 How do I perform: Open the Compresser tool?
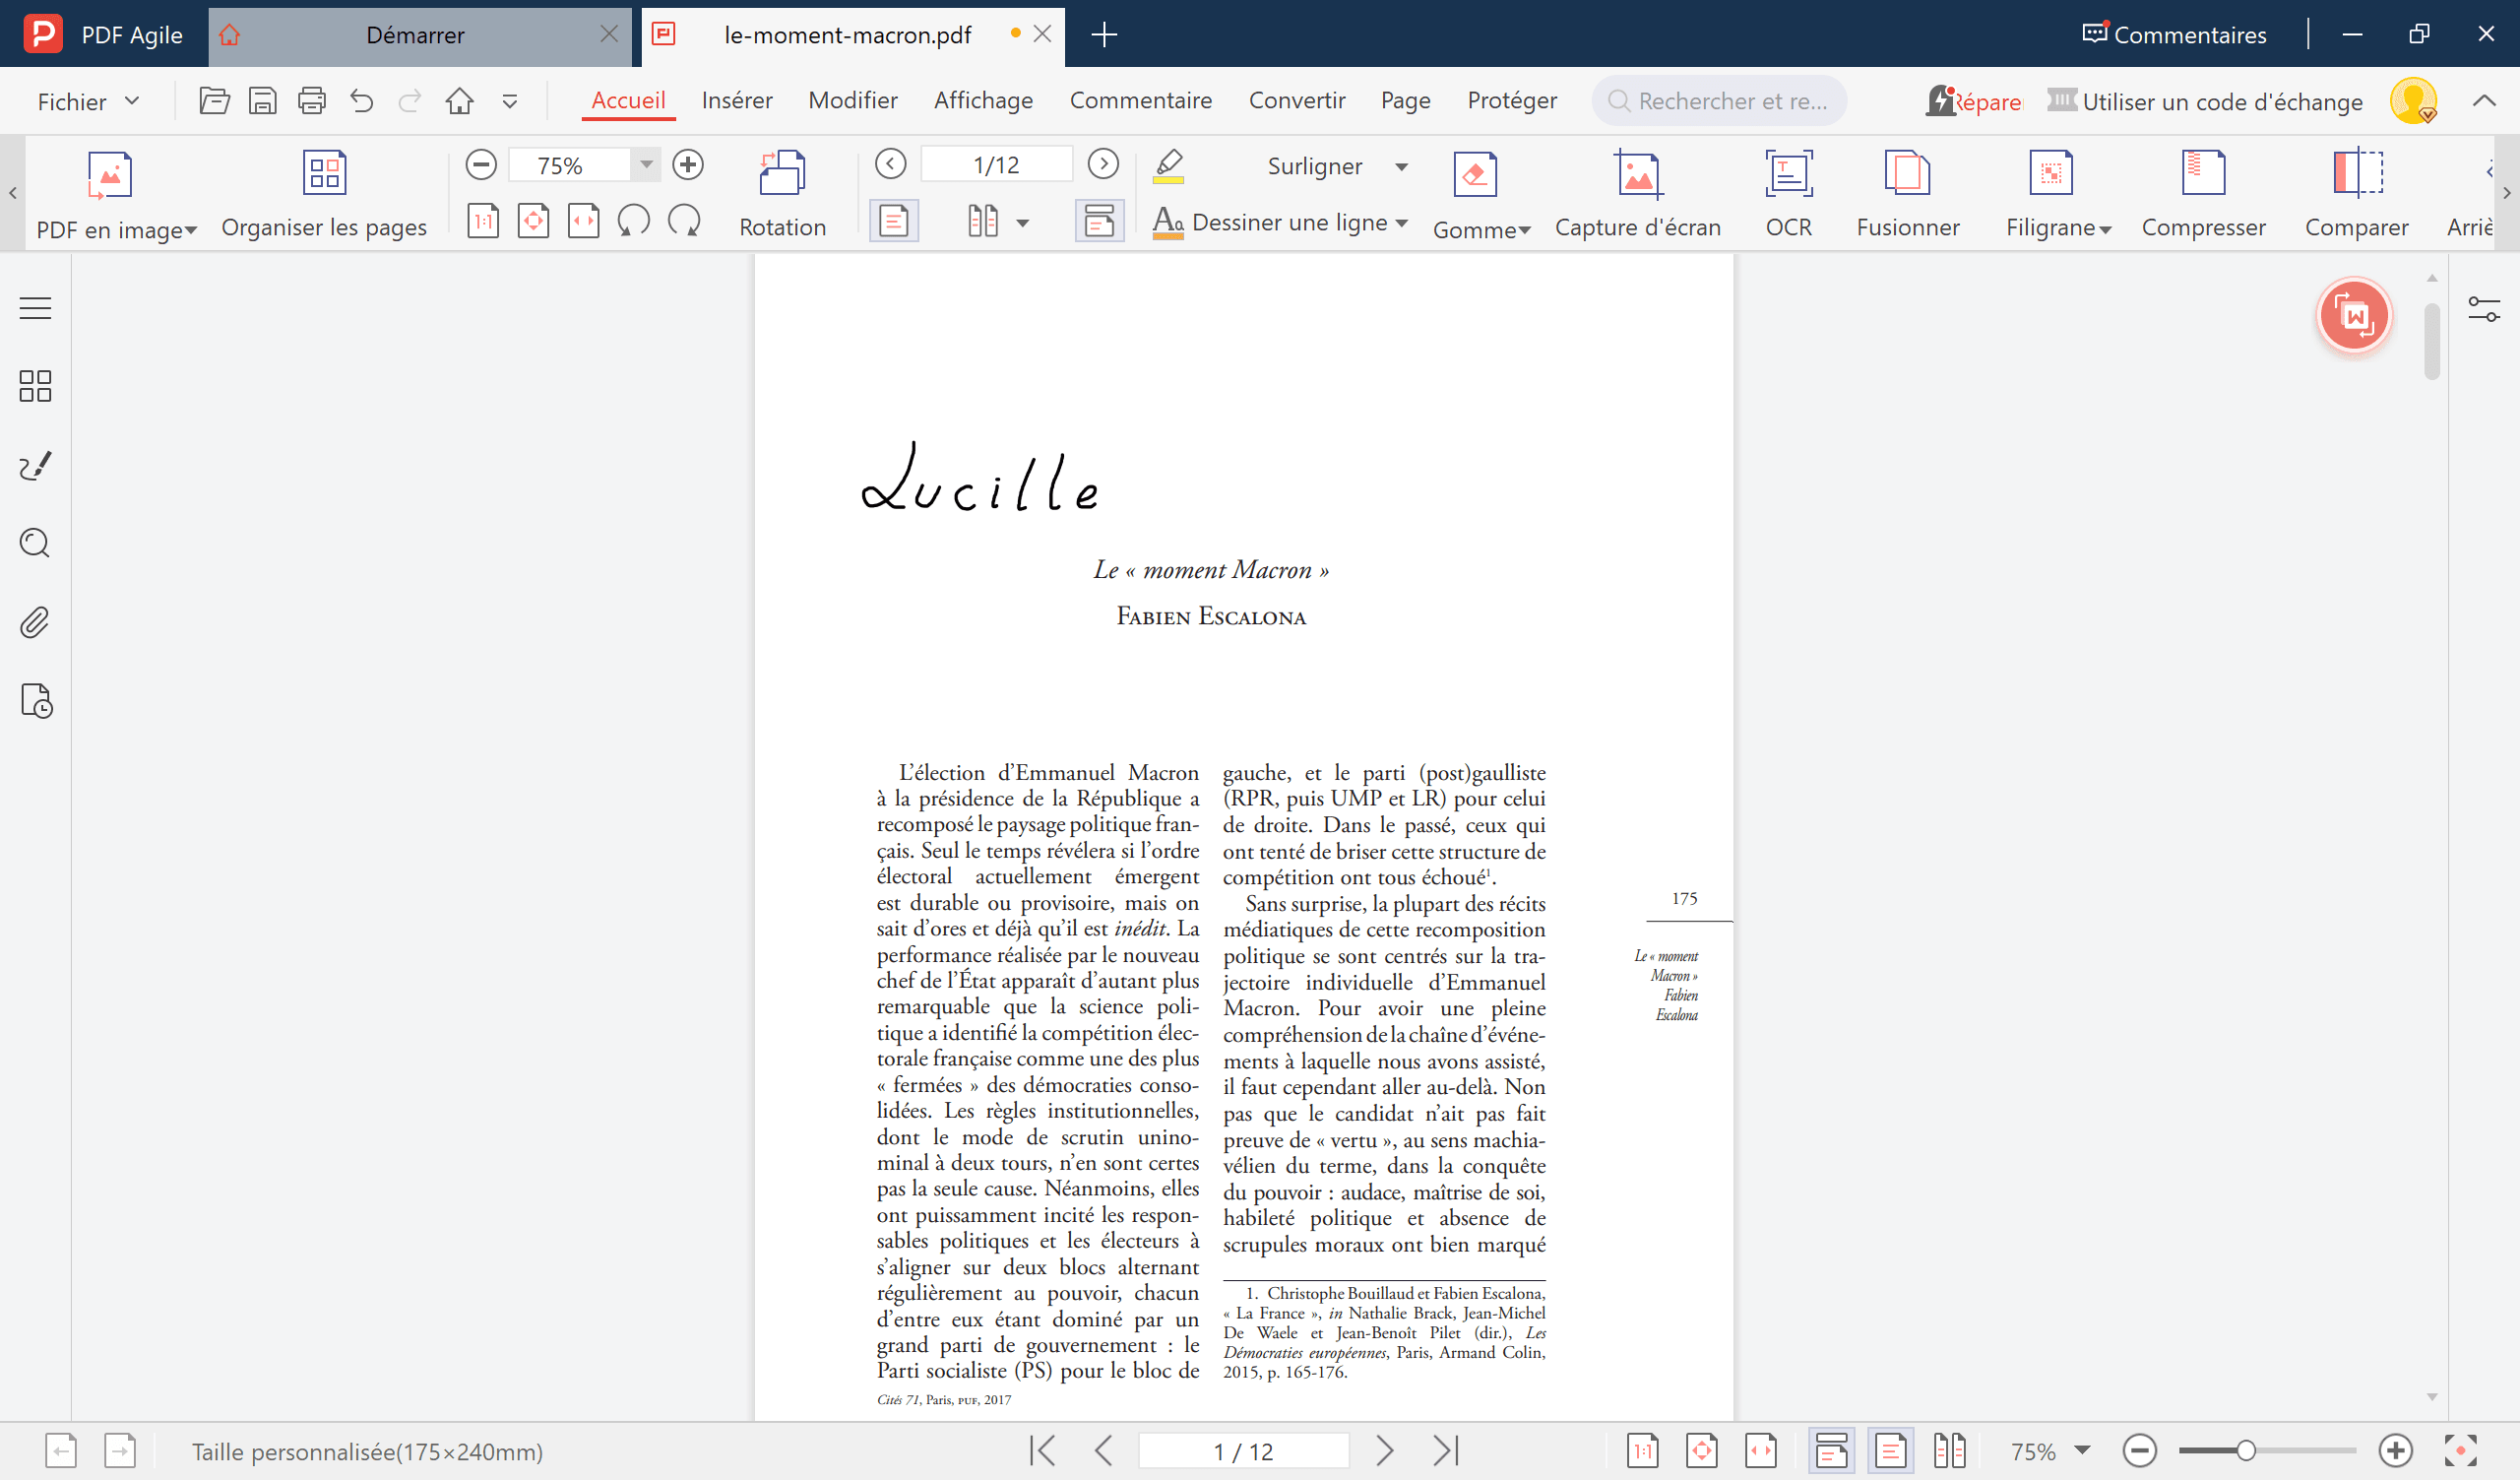(x=2203, y=195)
